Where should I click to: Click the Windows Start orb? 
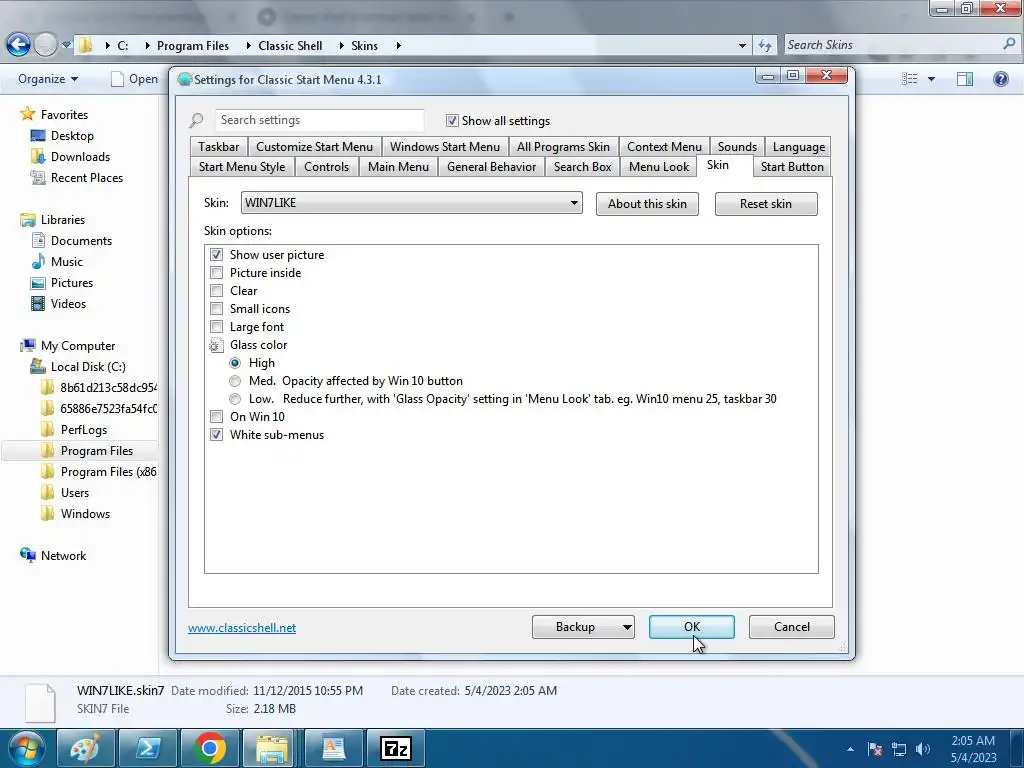point(26,748)
